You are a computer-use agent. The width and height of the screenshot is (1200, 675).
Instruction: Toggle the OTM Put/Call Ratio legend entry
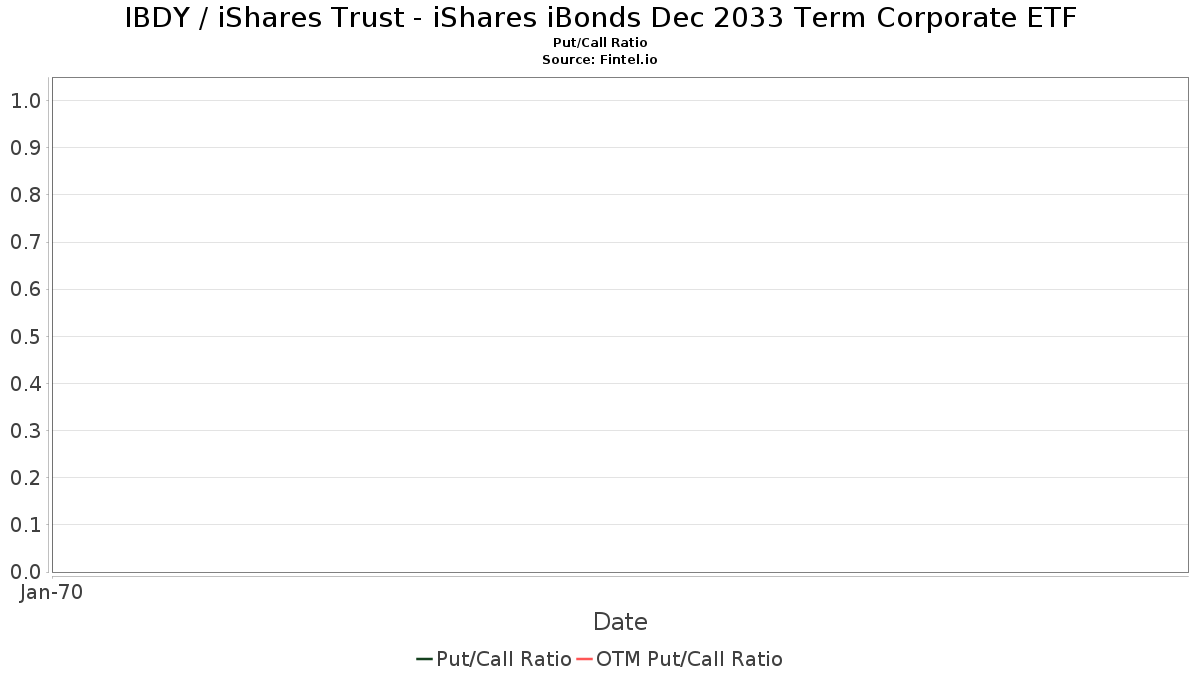pos(679,659)
